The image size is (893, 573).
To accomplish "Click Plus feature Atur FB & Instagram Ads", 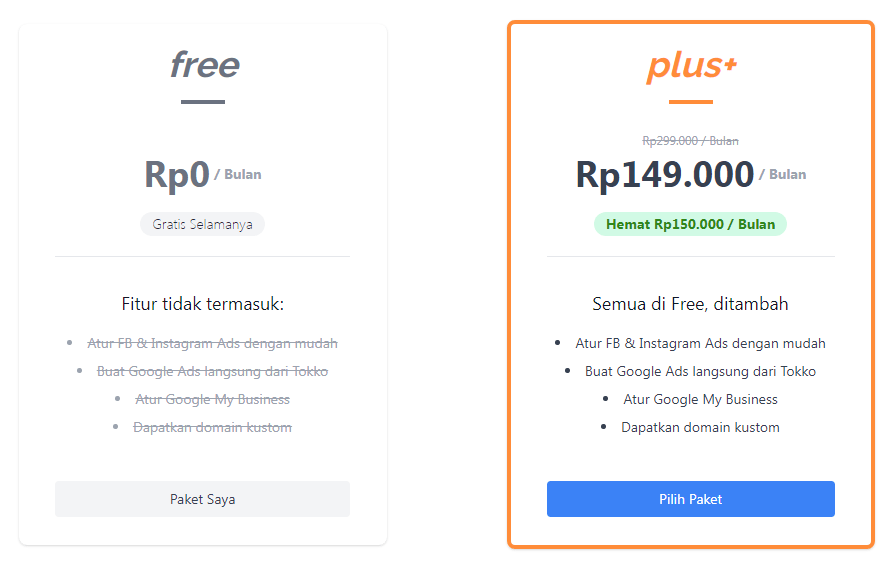I will coord(700,343).
